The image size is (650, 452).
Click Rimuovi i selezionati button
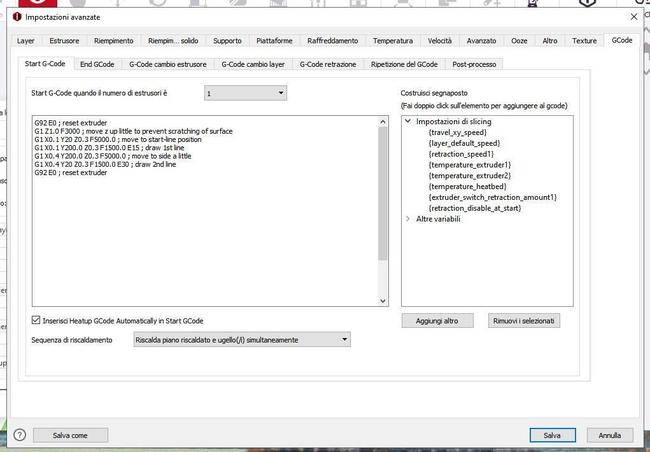524,321
